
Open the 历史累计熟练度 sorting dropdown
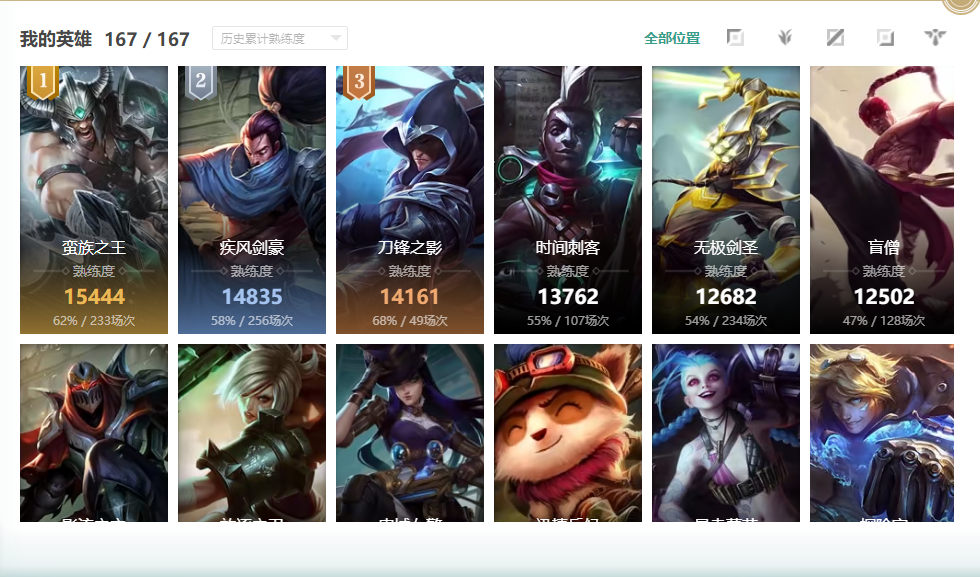(x=280, y=38)
